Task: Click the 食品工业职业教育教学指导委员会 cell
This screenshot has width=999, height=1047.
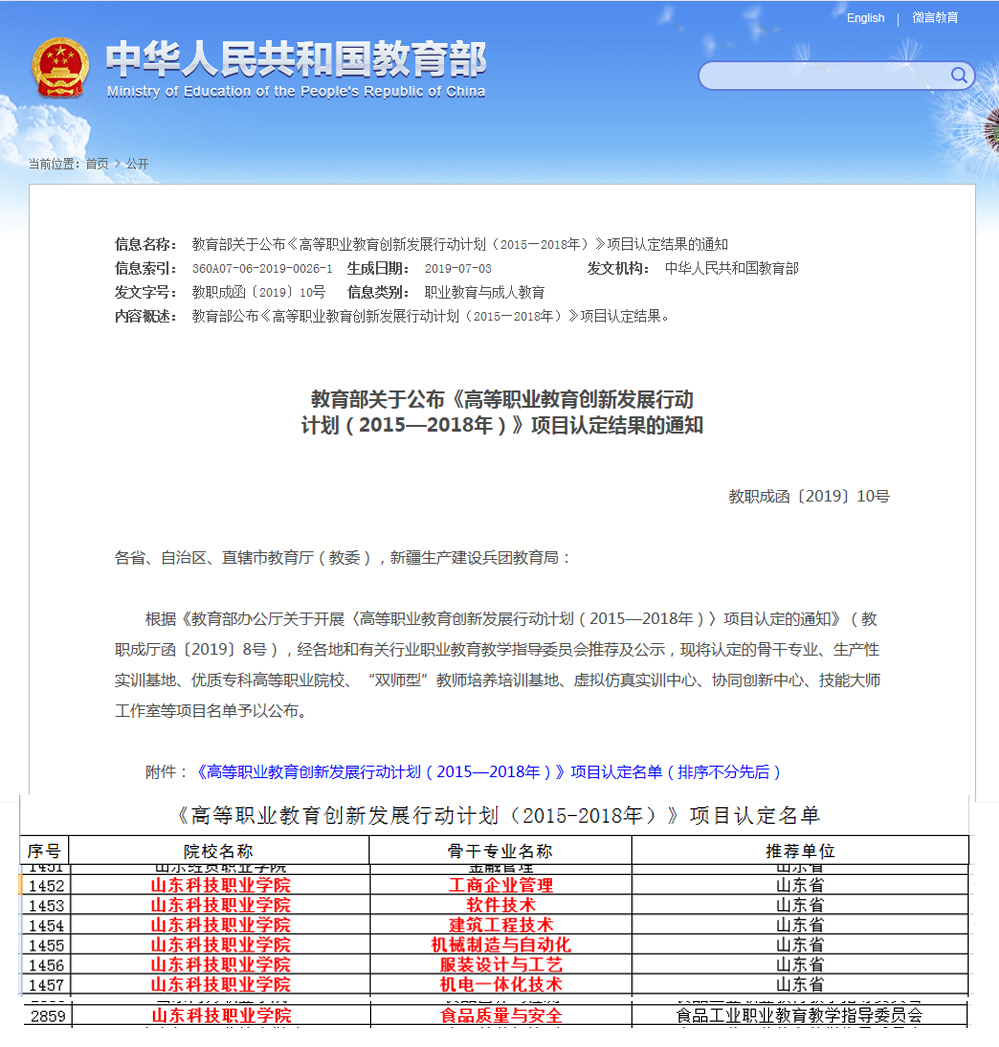Action: click(799, 1016)
